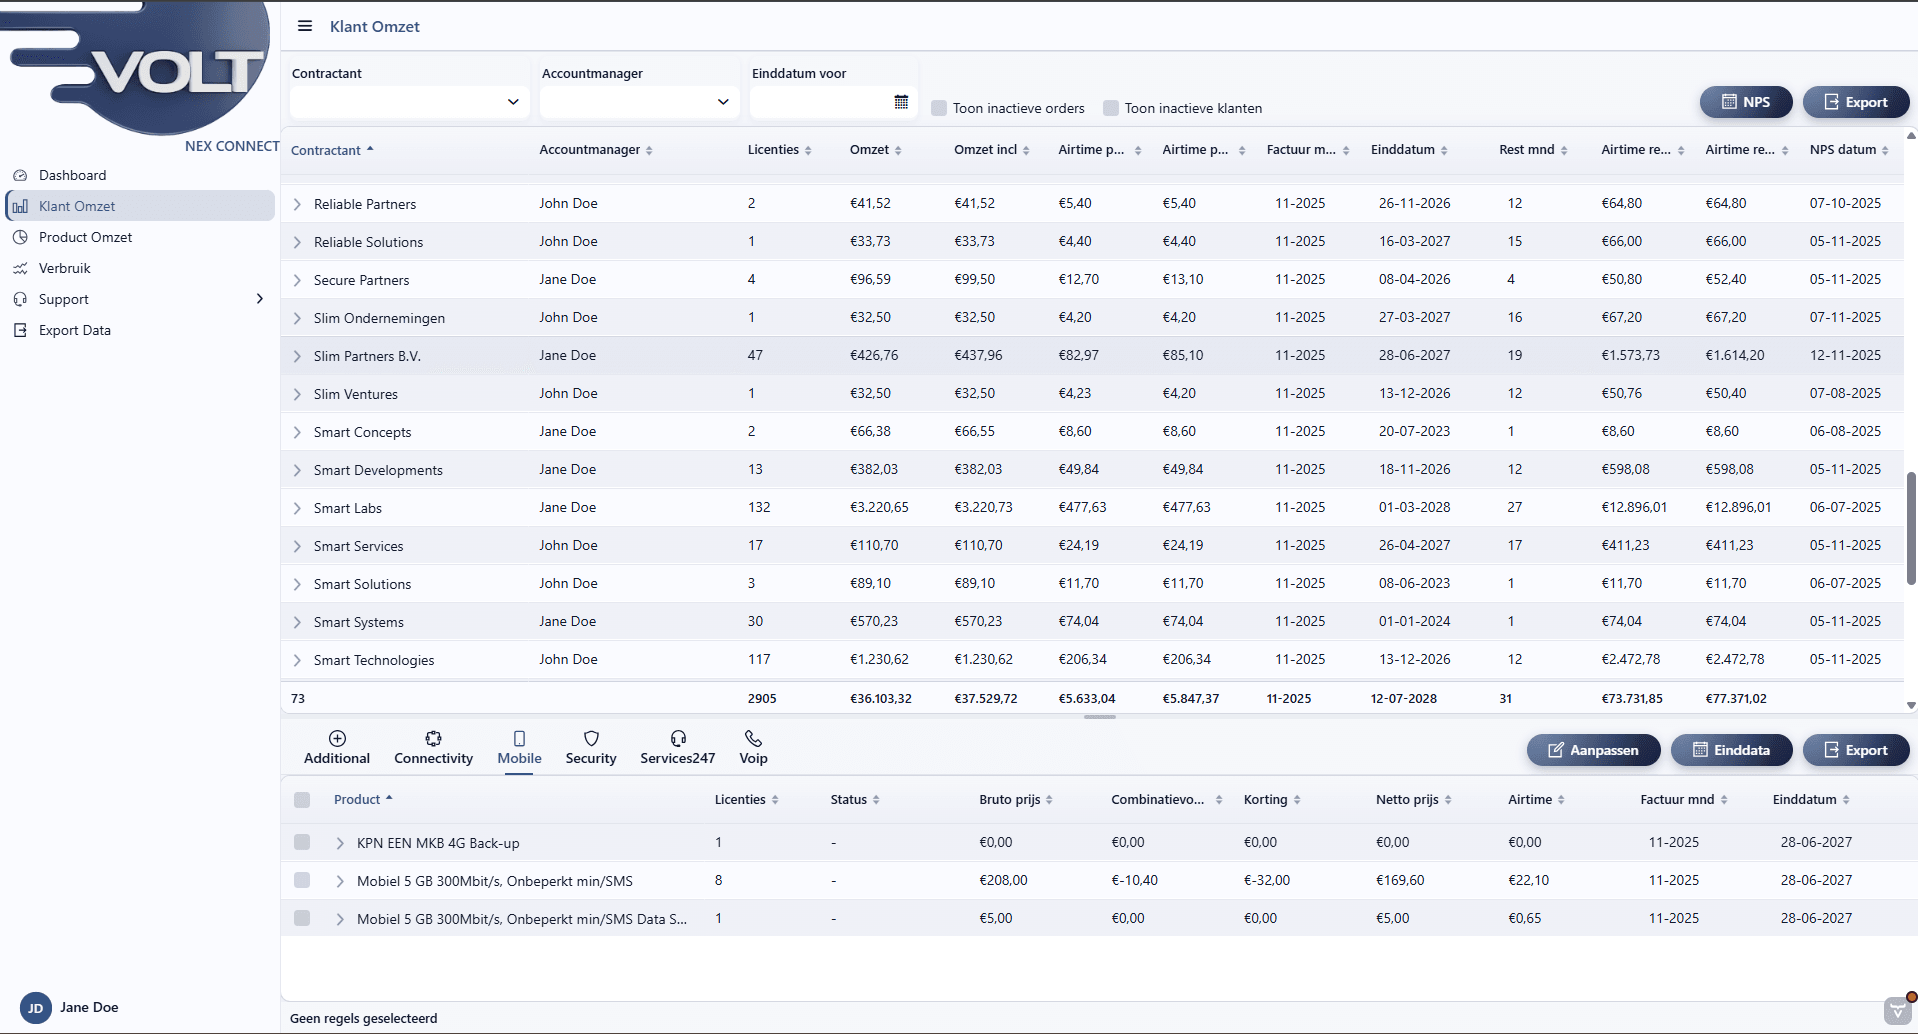
Task: Open Product Omzet from the sidebar
Action: point(85,237)
